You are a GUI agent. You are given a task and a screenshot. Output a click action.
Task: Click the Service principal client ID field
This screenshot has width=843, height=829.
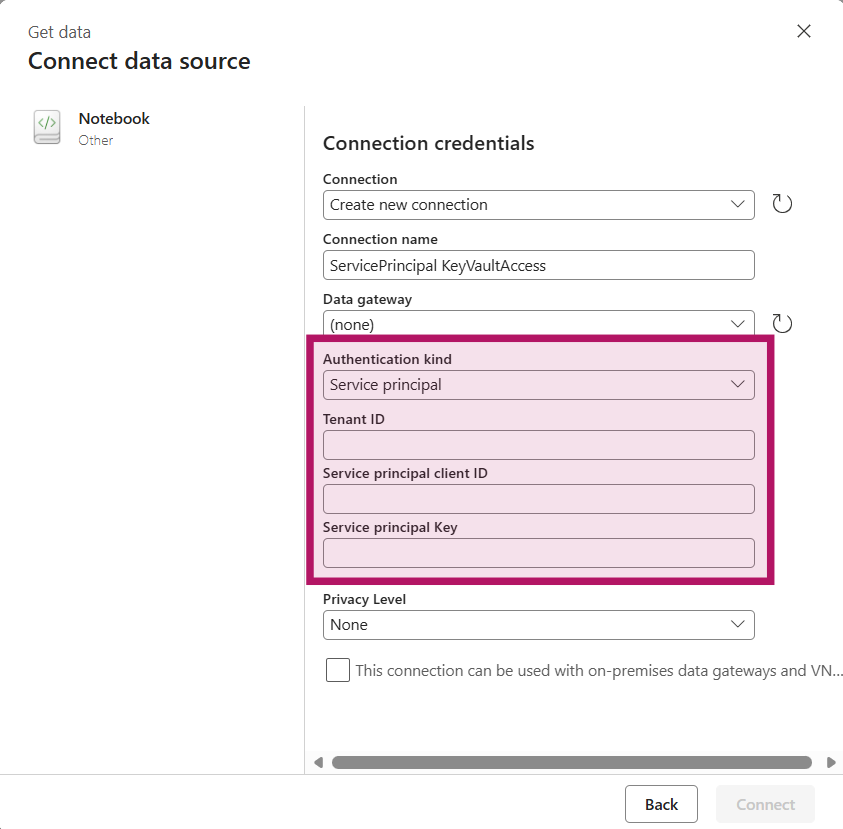[x=538, y=499]
